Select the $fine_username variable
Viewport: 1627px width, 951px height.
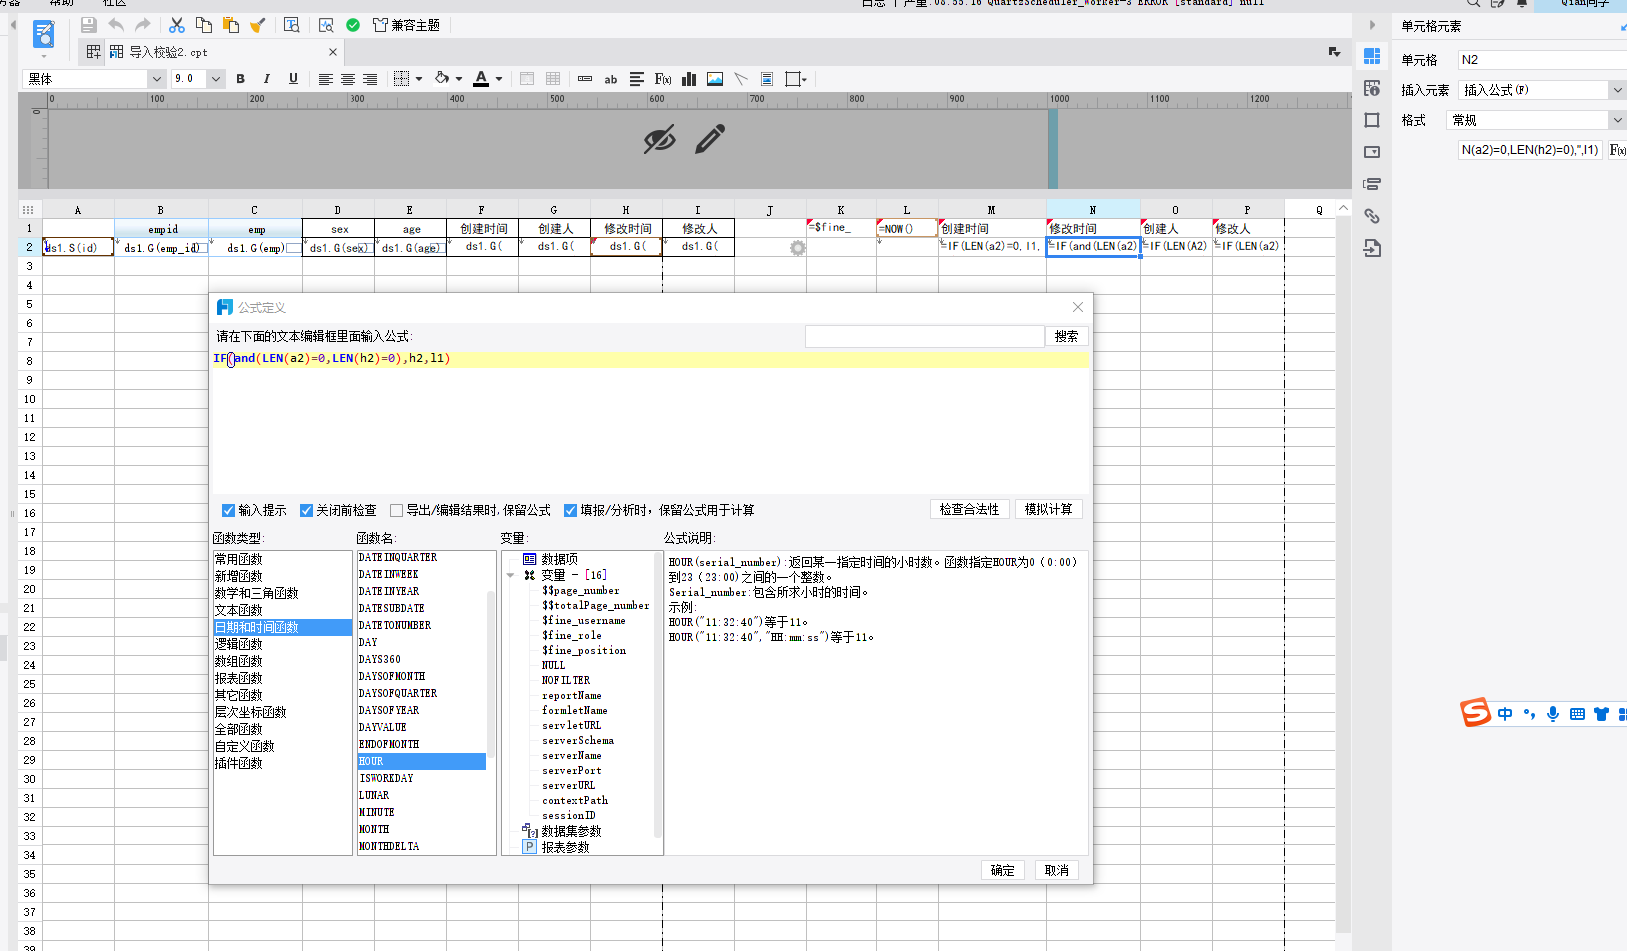584,621
